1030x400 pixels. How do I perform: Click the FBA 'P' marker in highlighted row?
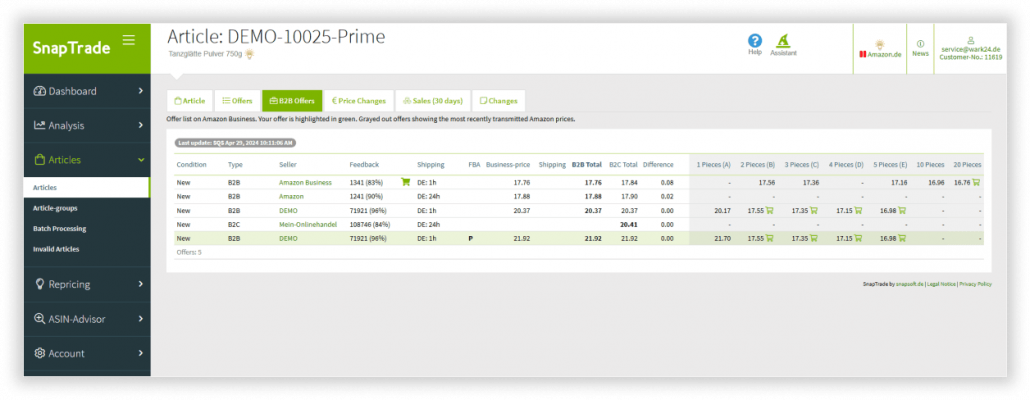point(470,238)
